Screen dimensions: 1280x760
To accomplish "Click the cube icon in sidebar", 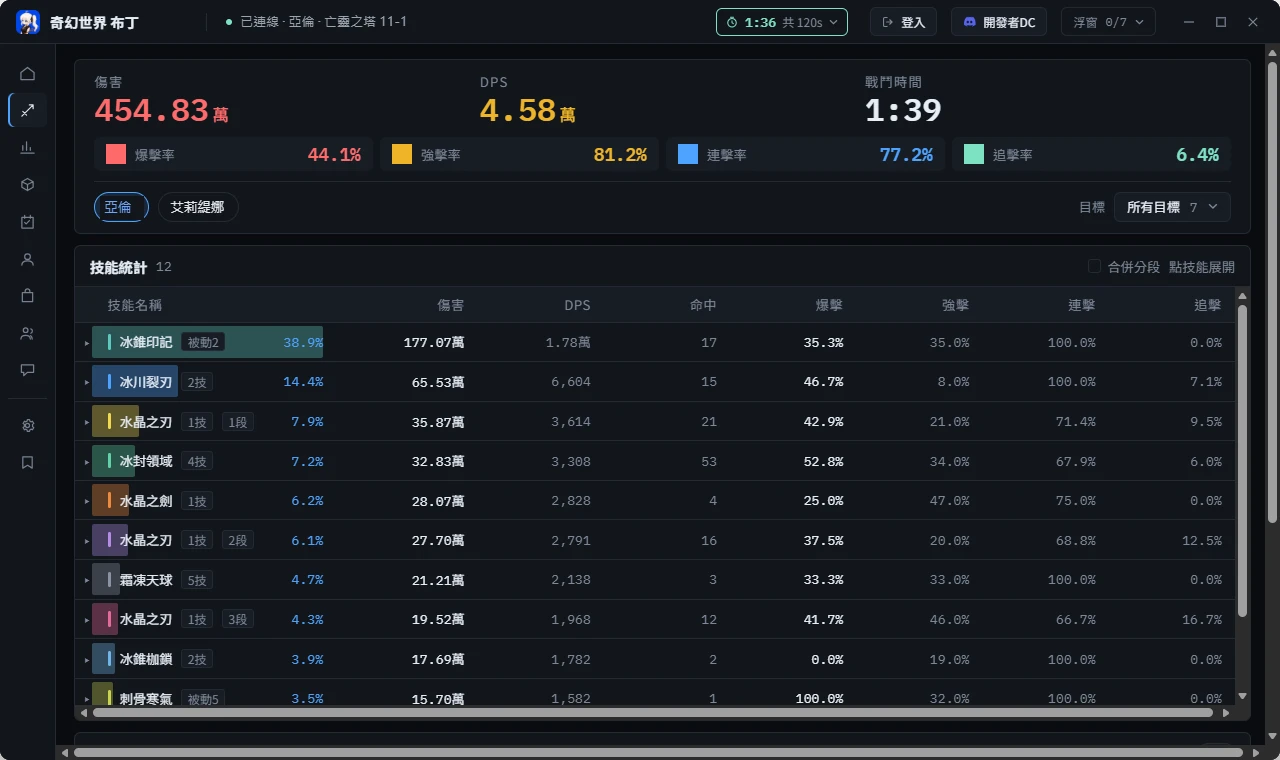I will pyautogui.click(x=28, y=185).
